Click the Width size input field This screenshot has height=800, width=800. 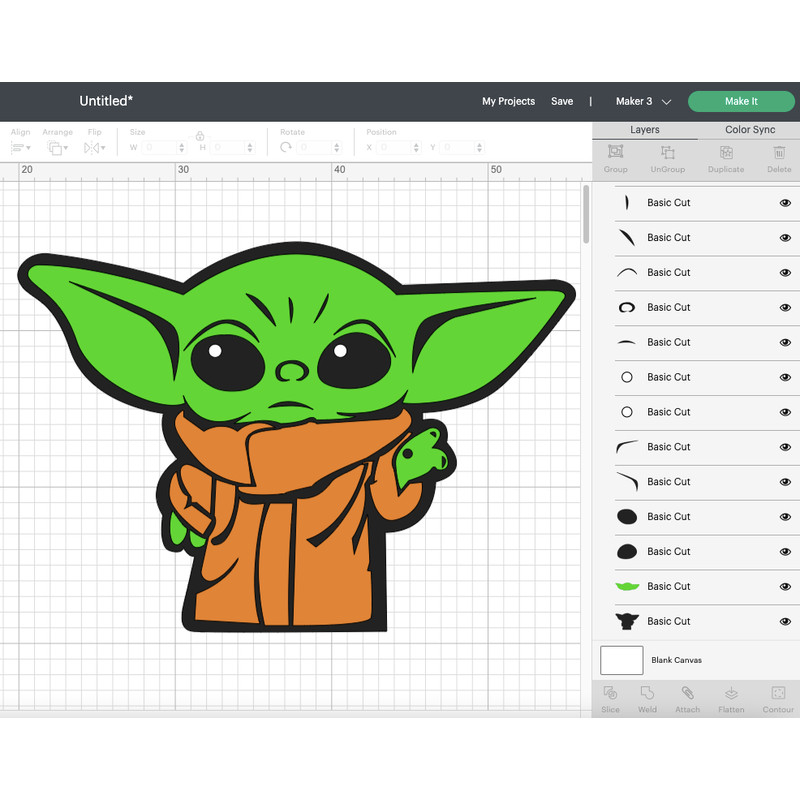(157, 145)
